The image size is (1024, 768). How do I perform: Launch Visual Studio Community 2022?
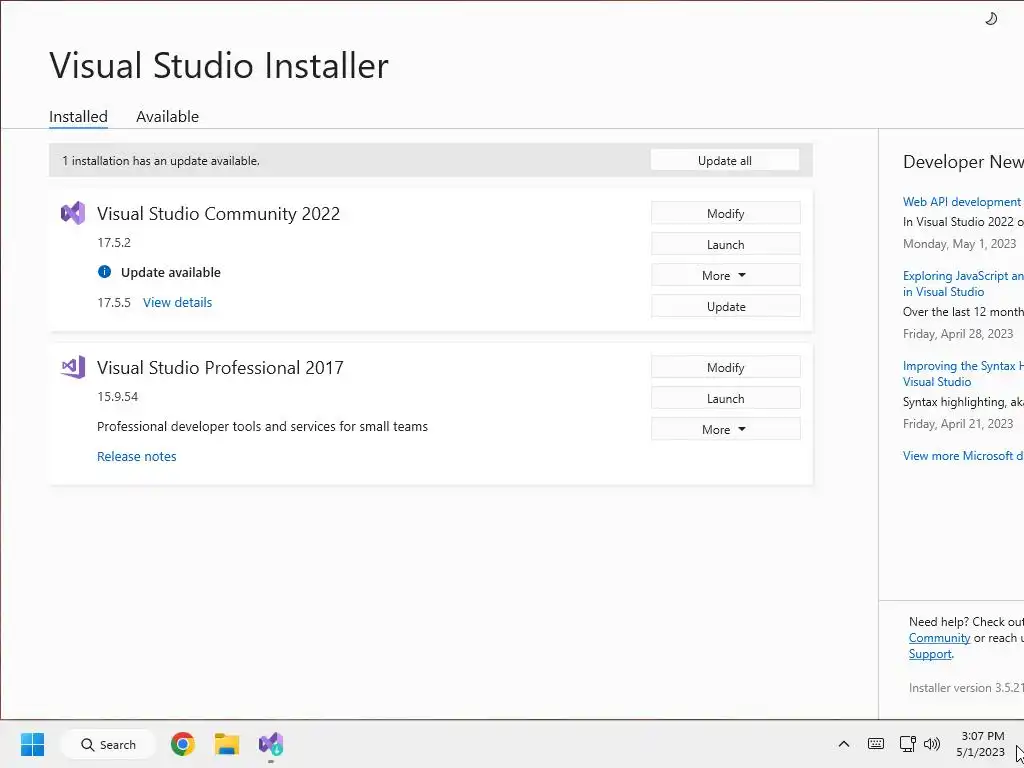tap(726, 244)
